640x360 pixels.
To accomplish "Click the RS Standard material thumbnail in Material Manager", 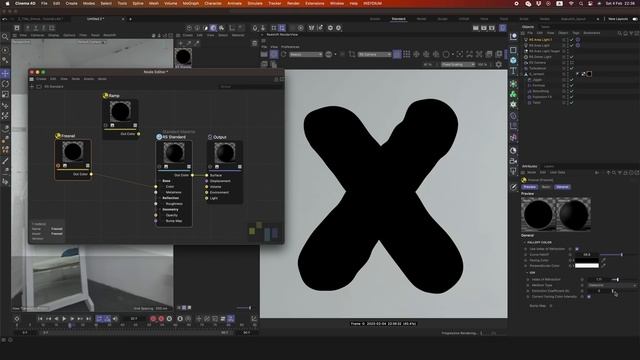I will pyautogui.click(x=183, y=56).
